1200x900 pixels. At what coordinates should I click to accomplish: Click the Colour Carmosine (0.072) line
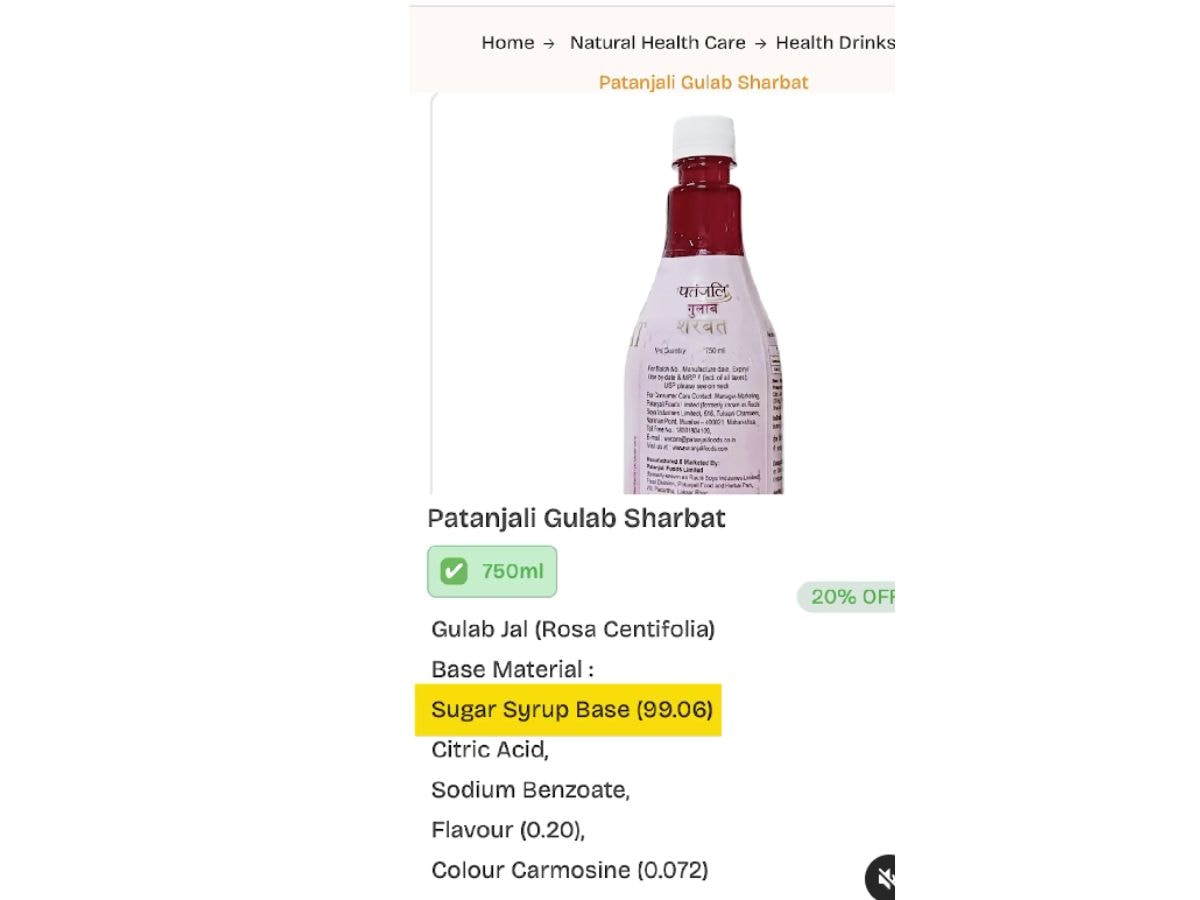coord(570,870)
